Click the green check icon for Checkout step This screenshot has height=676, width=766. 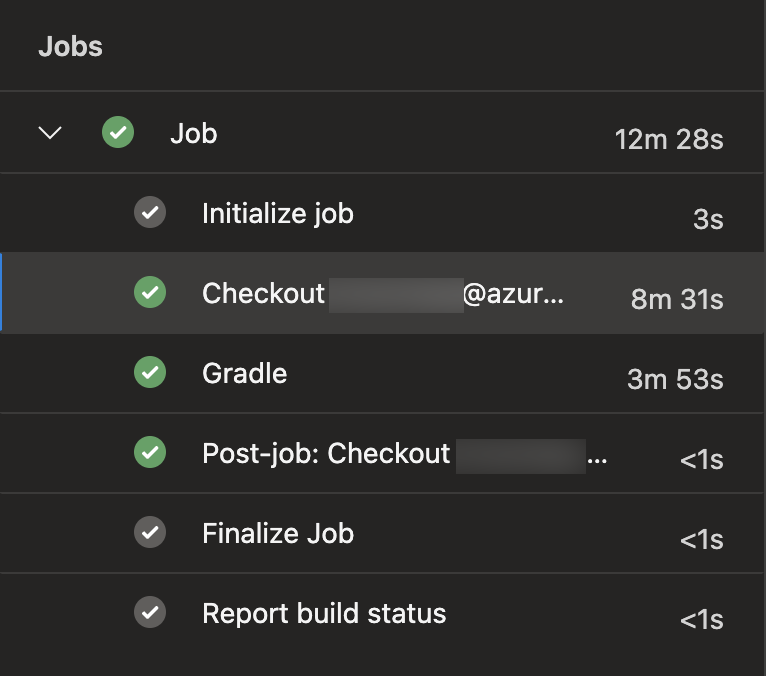click(x=150, y=292)
